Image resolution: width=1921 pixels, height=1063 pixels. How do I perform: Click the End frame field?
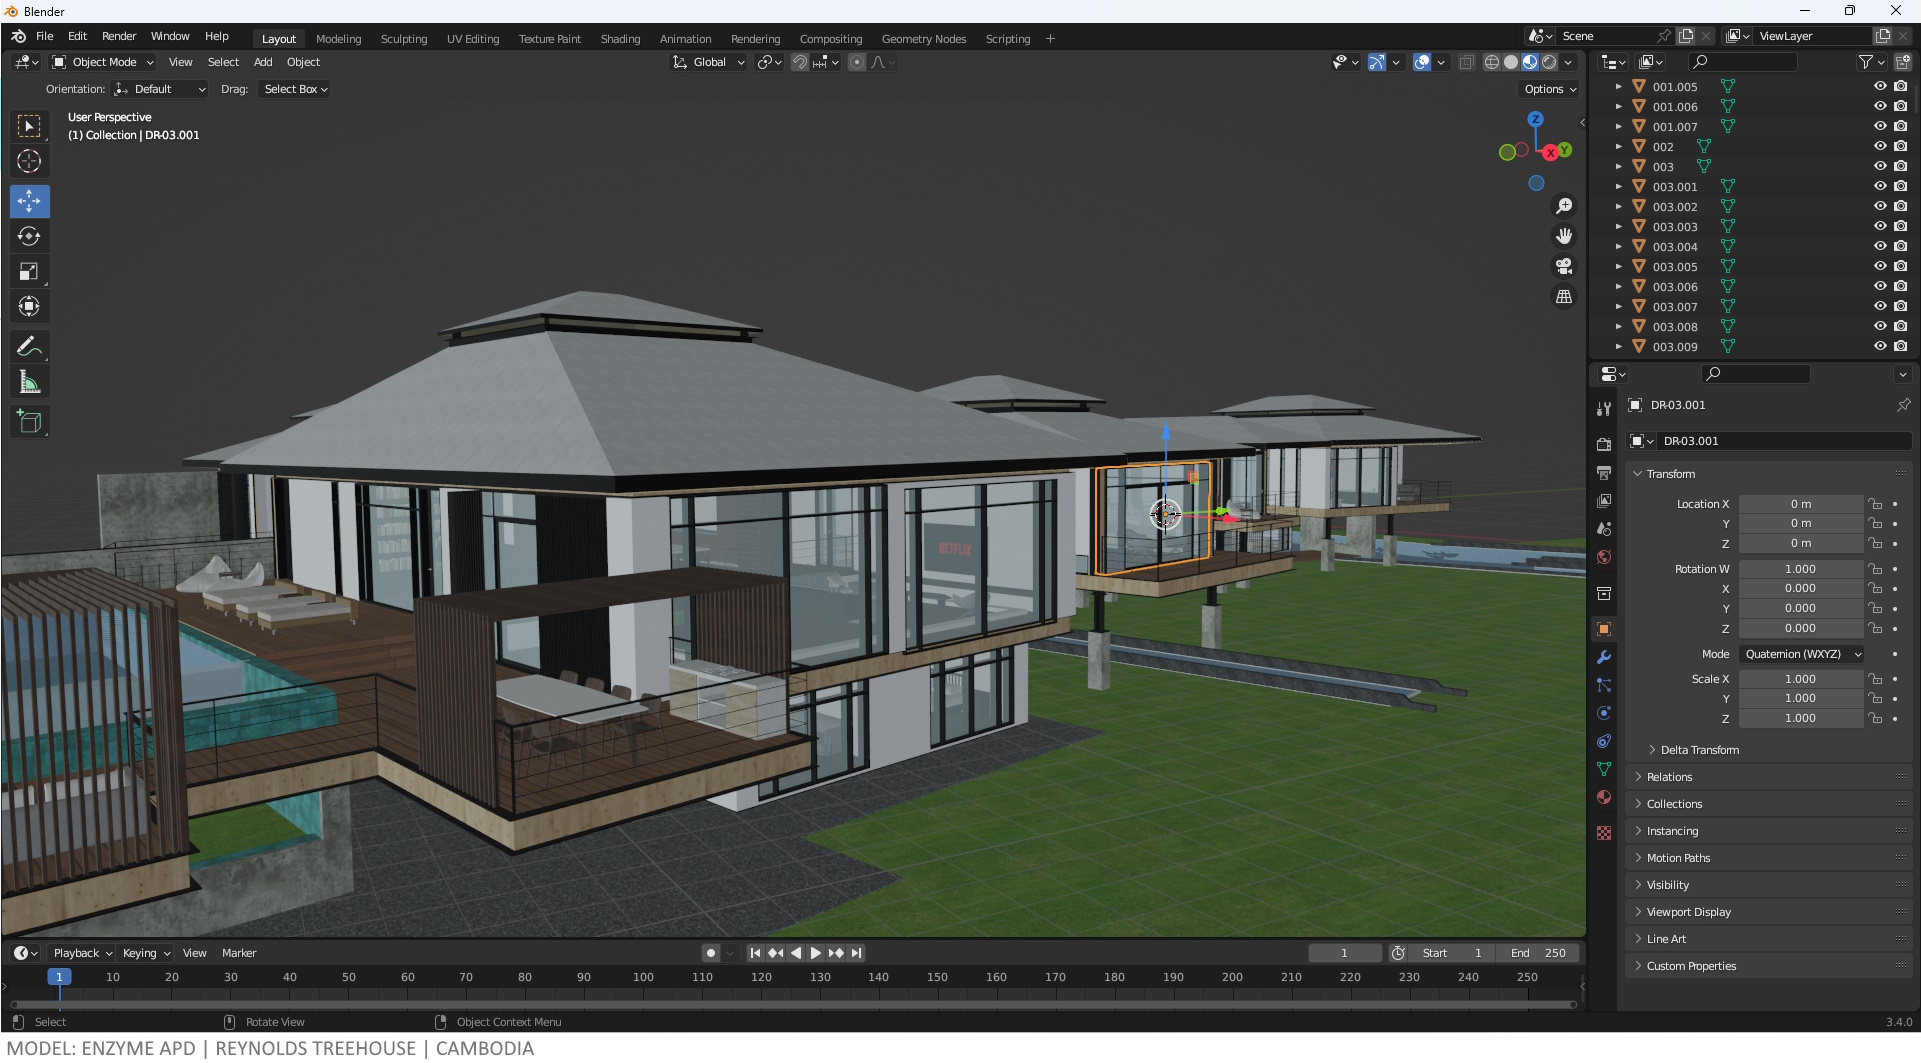coord(1540,954)
